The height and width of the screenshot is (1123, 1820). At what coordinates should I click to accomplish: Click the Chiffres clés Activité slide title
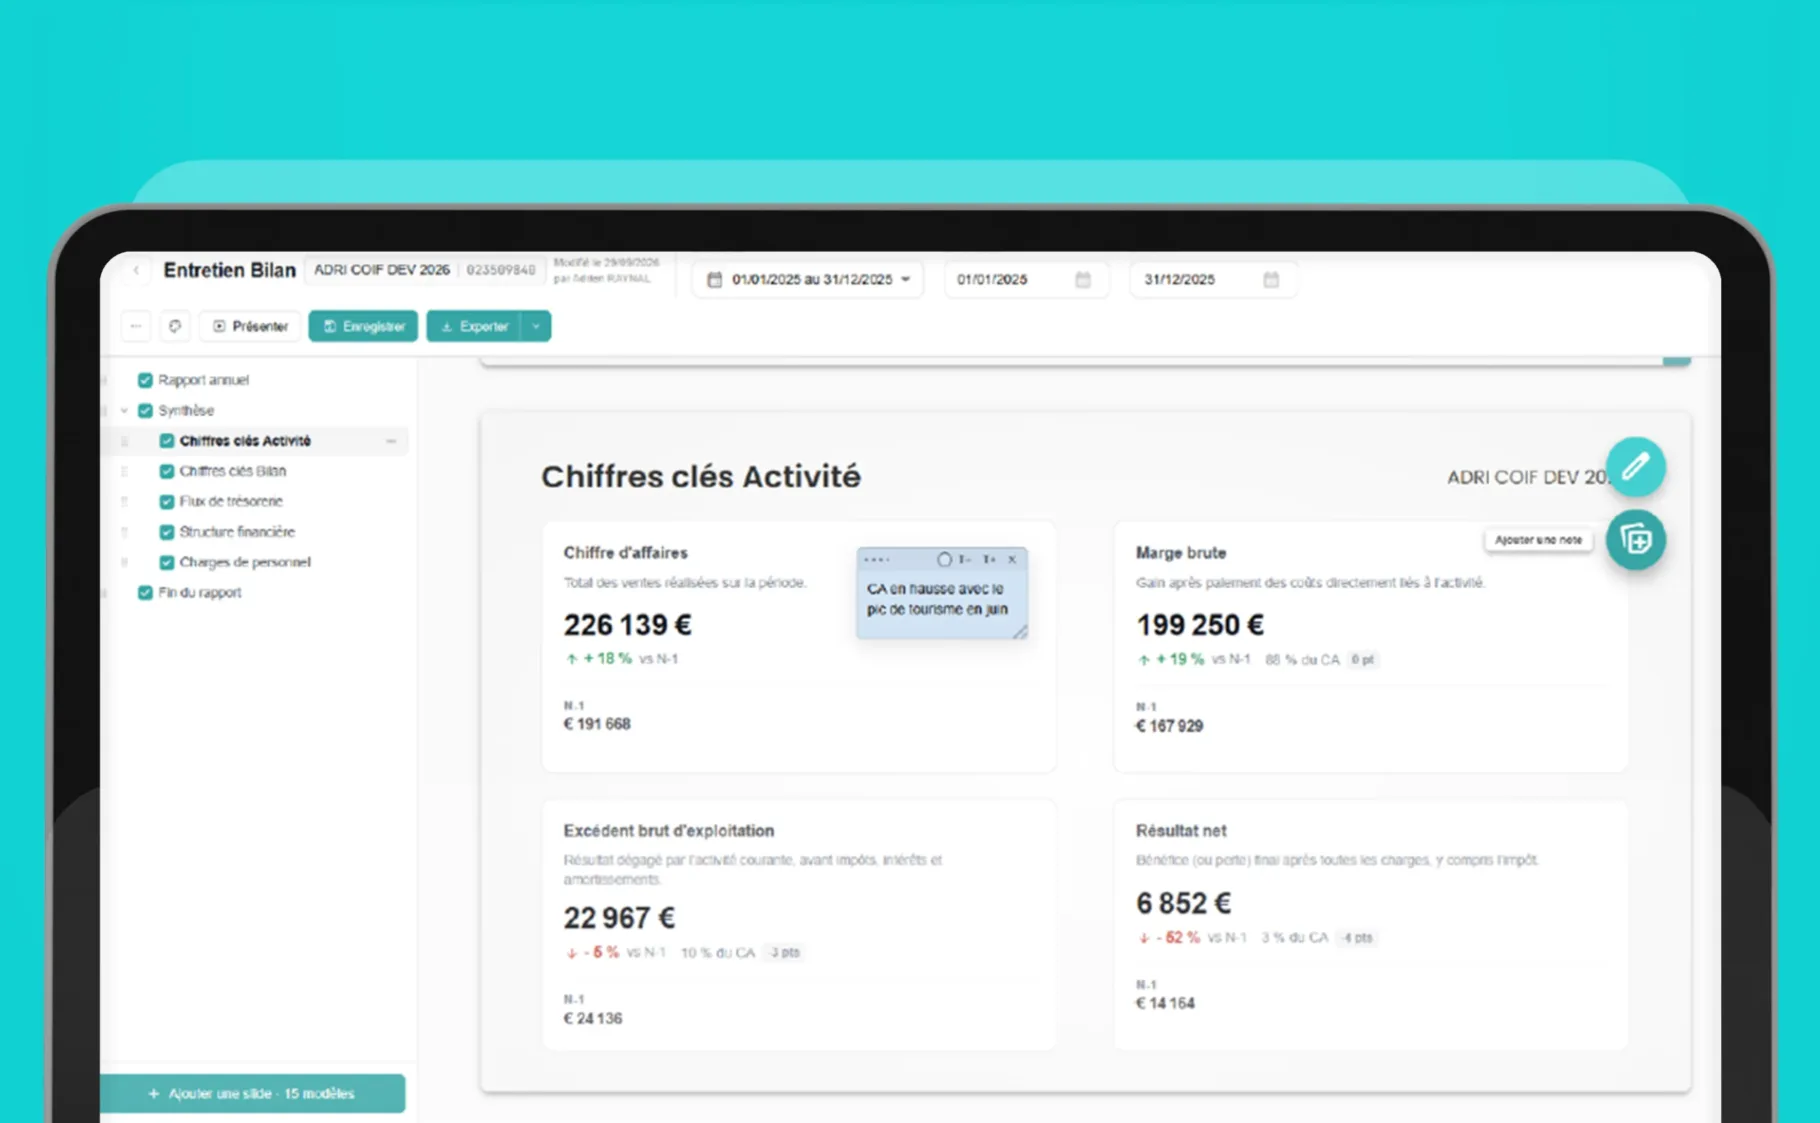701,477
